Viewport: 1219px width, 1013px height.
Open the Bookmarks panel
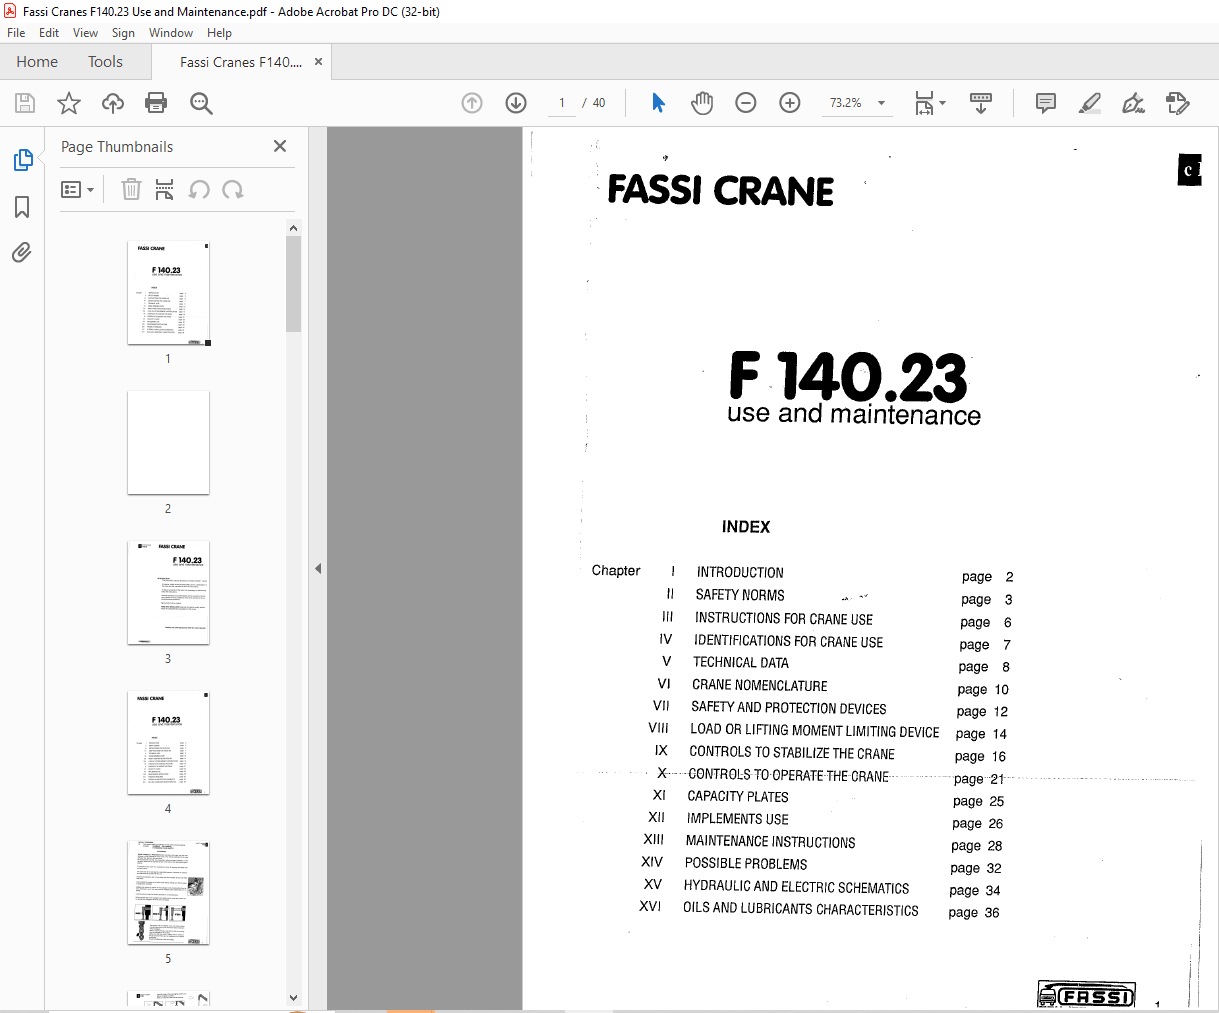point(22,206)
